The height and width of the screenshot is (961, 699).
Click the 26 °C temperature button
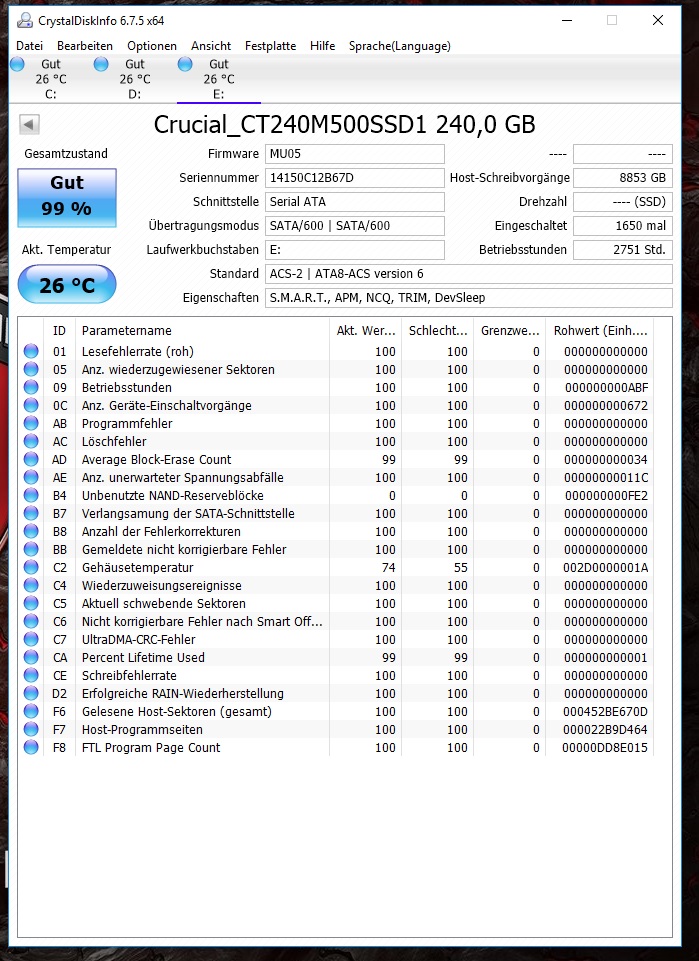[67, 284]
